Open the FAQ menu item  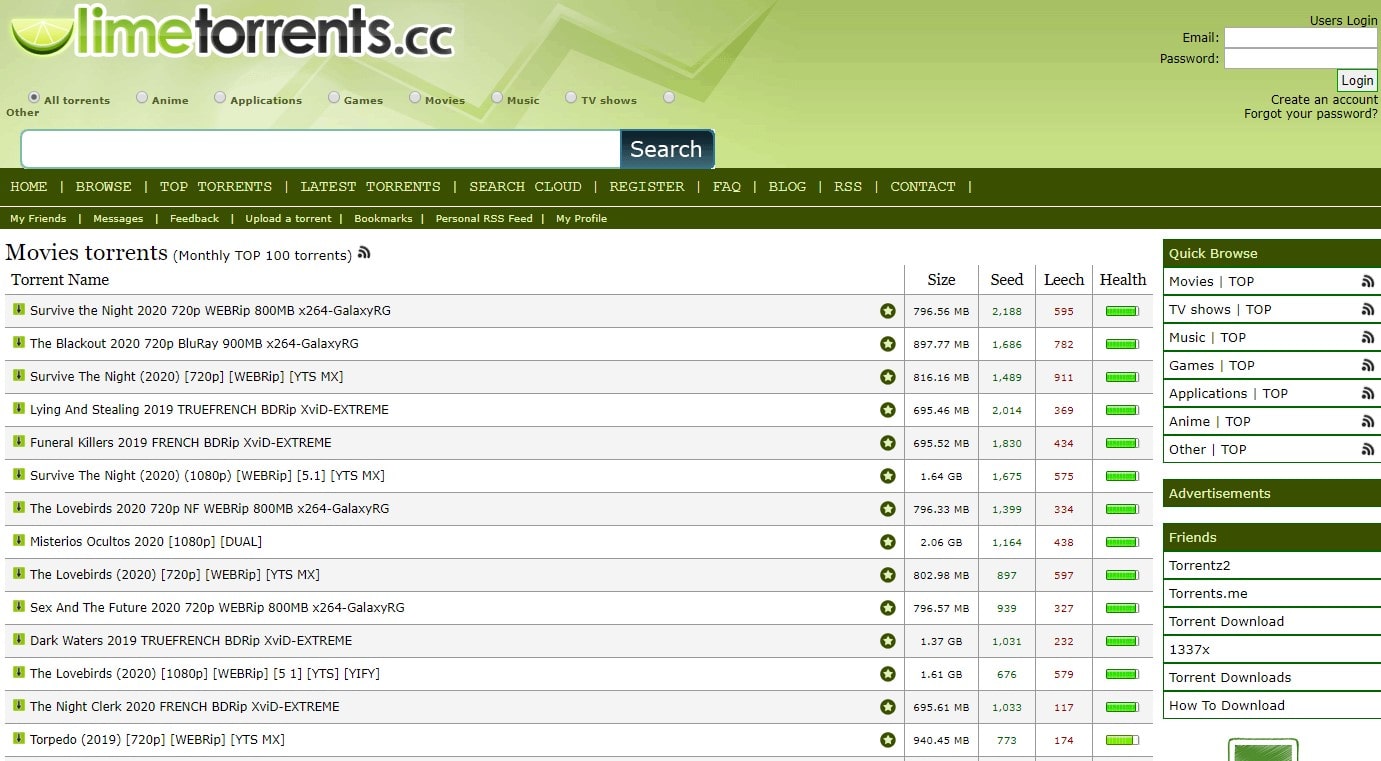727,186
